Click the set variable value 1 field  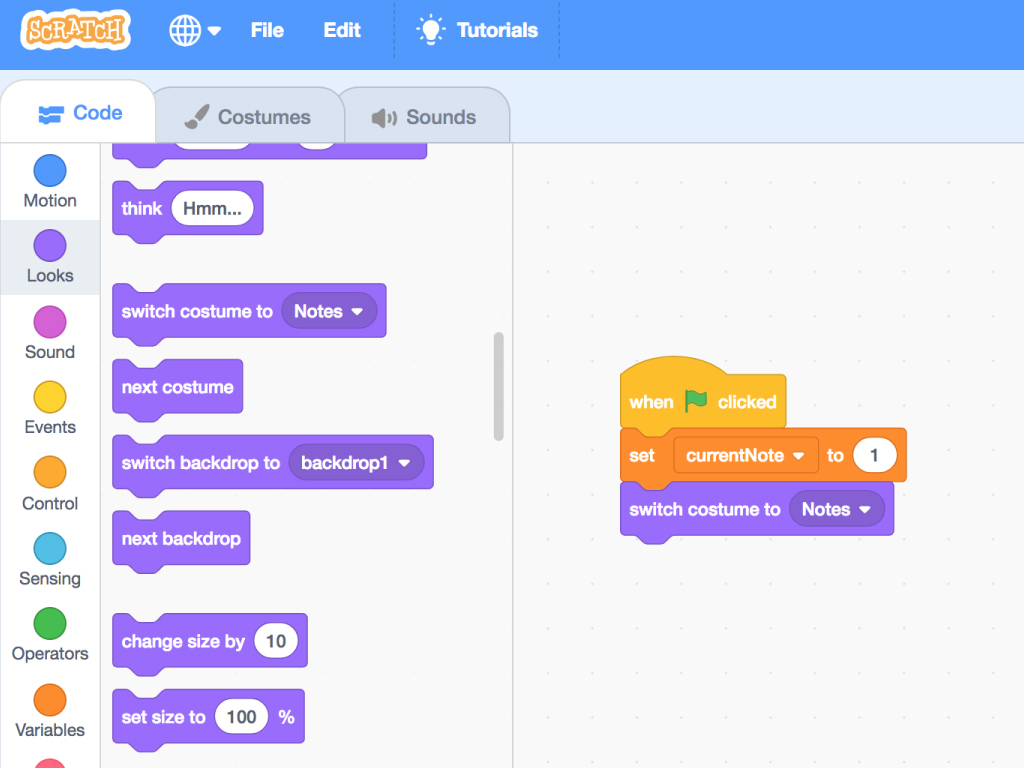click(874, 455)
